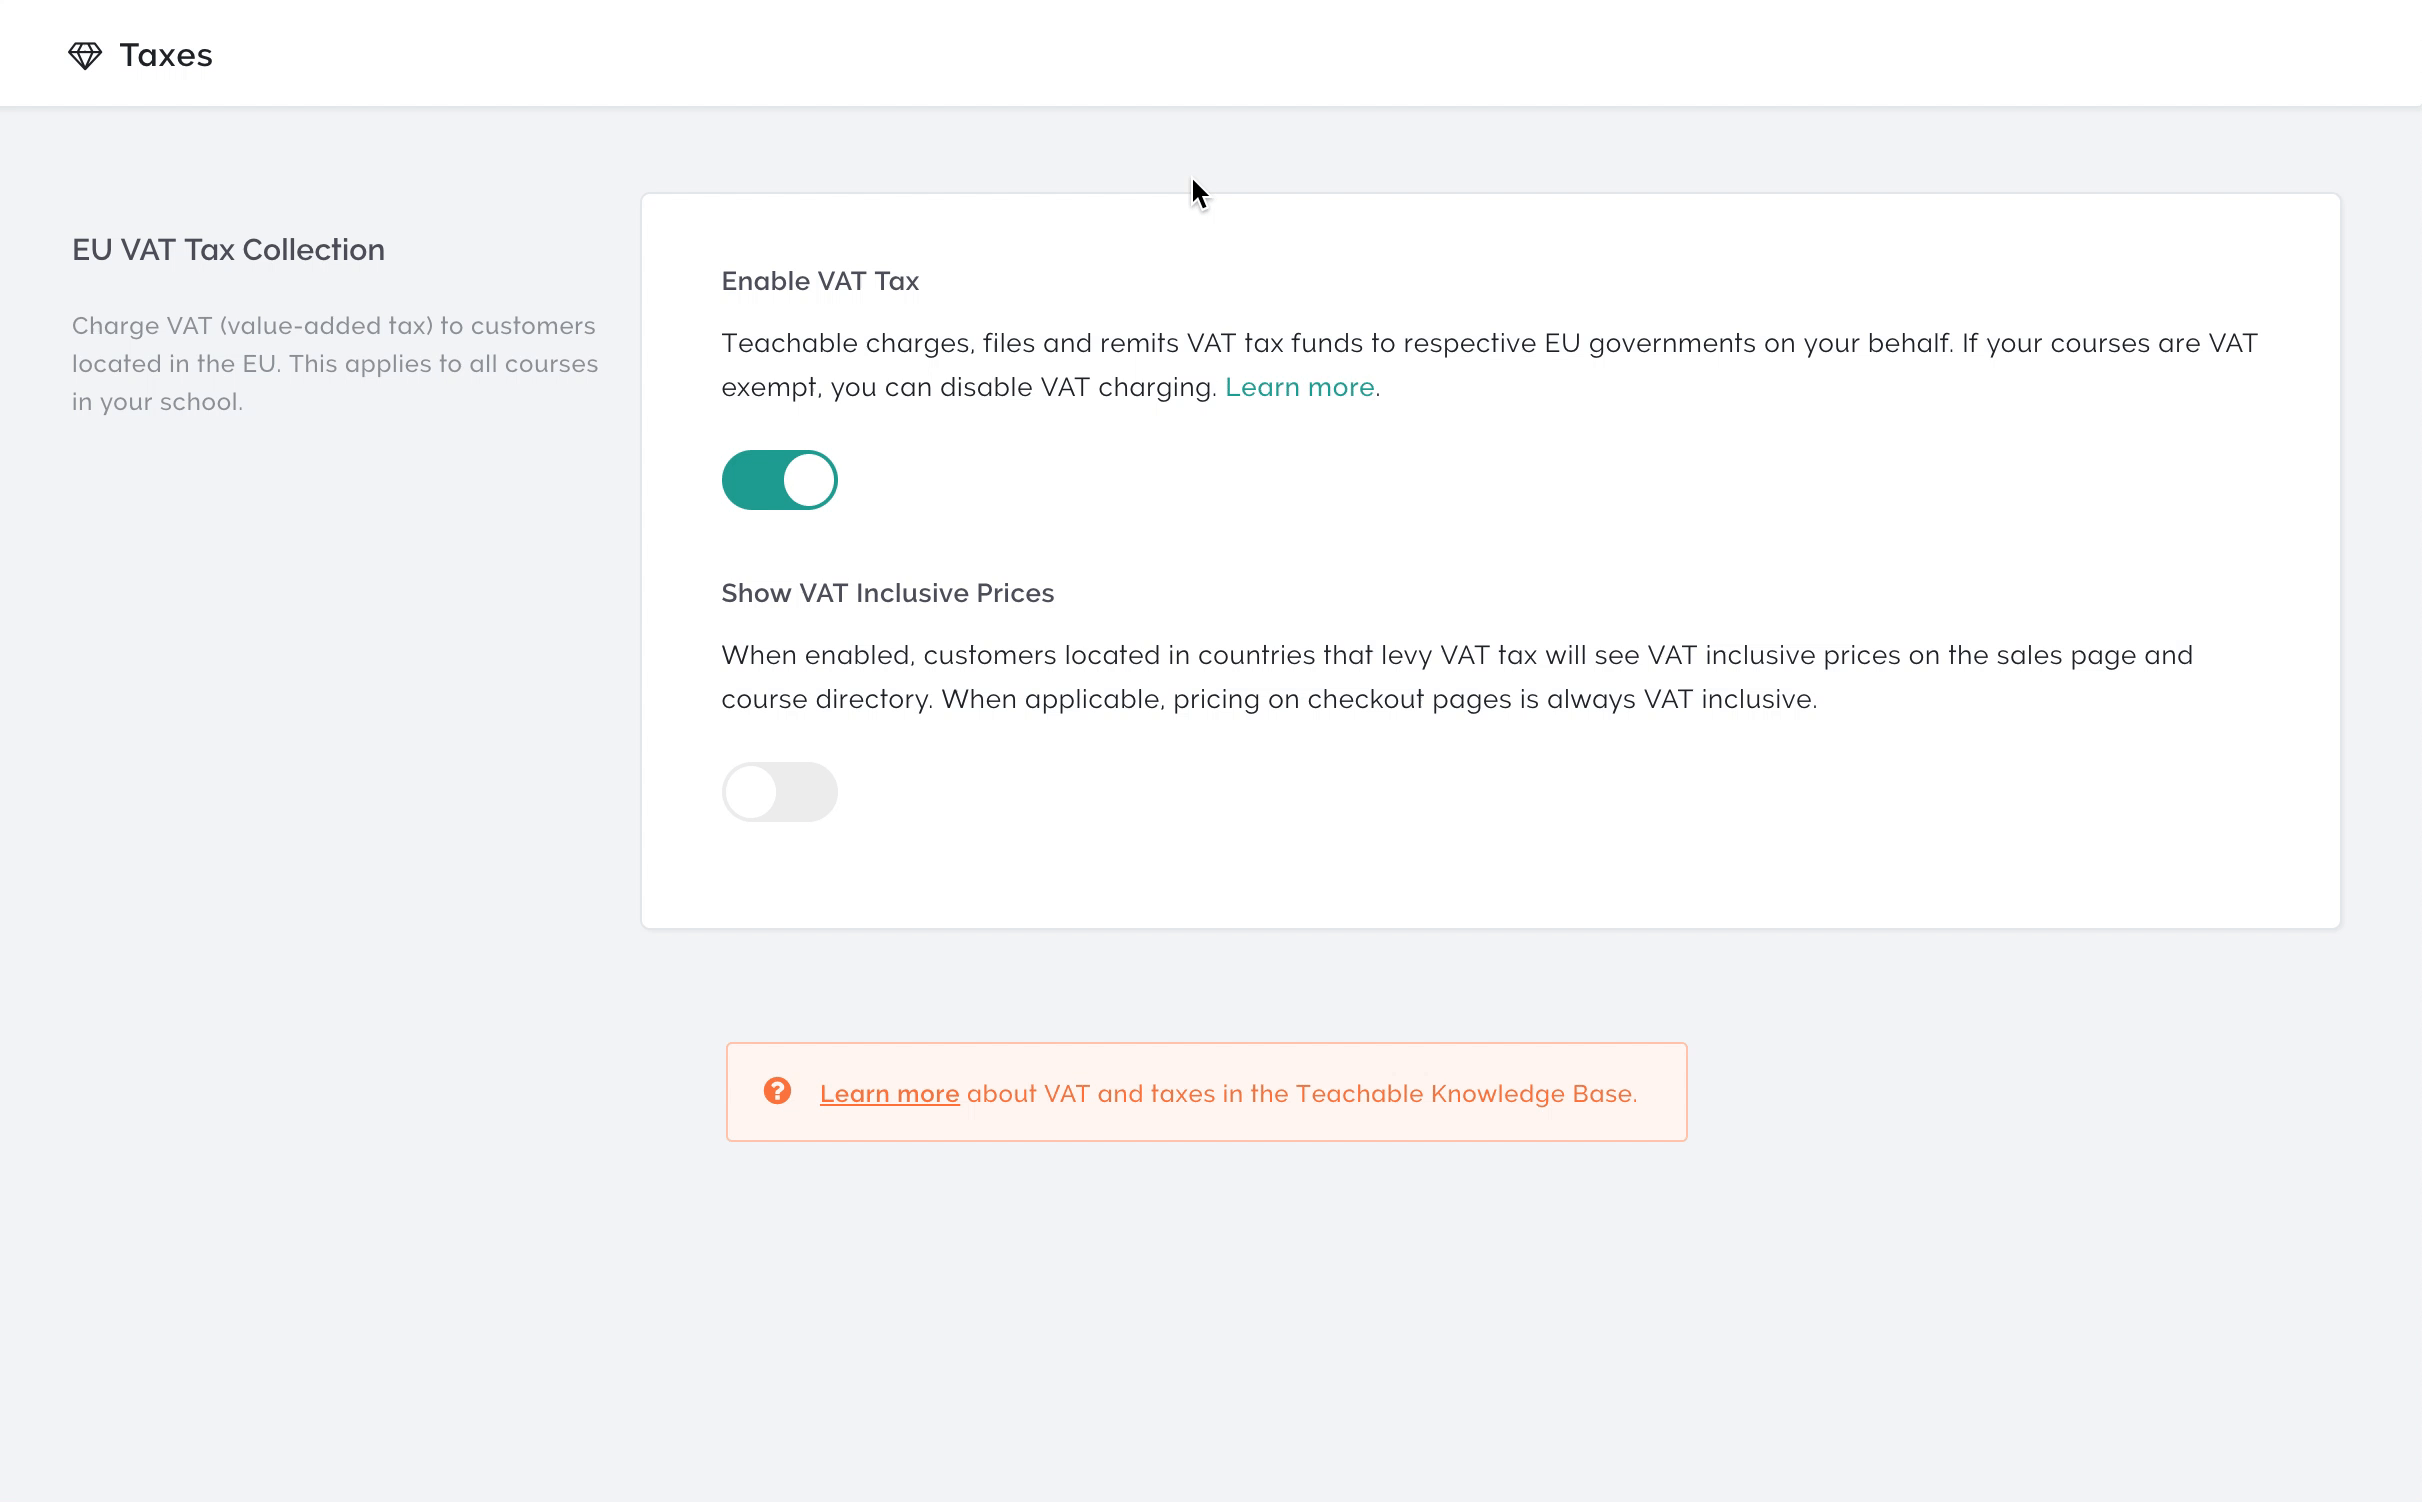
Task: Click the orange question mark icon
Action: coord(777,1091)
